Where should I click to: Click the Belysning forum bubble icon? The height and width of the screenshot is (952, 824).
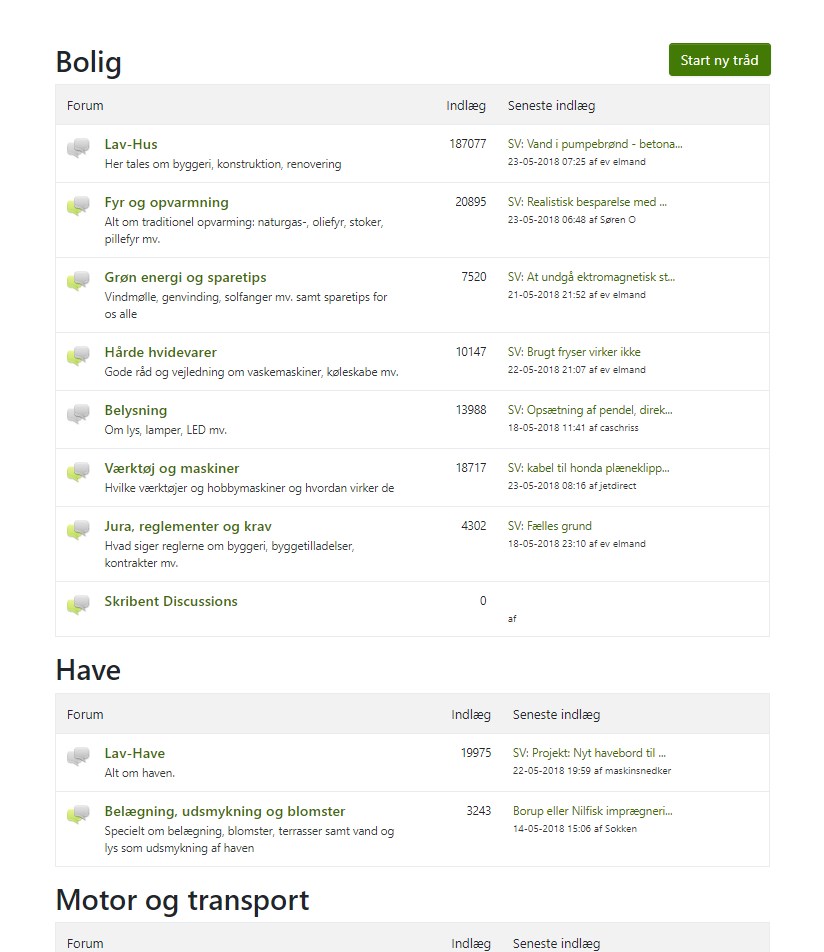pyautogui.click(x=78, y=413)
